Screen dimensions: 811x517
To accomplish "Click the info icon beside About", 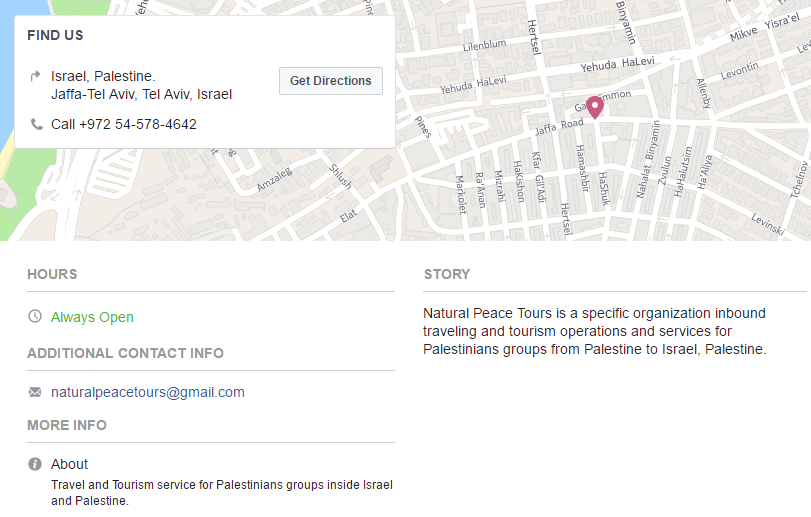I will [35, 464].
